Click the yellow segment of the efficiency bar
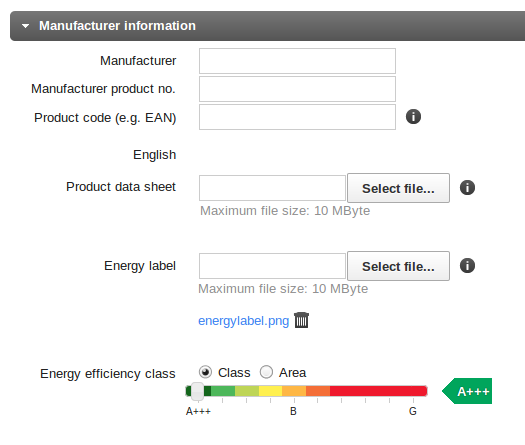Viewport: 525px width, 445px height. click(x=270, y=391)
